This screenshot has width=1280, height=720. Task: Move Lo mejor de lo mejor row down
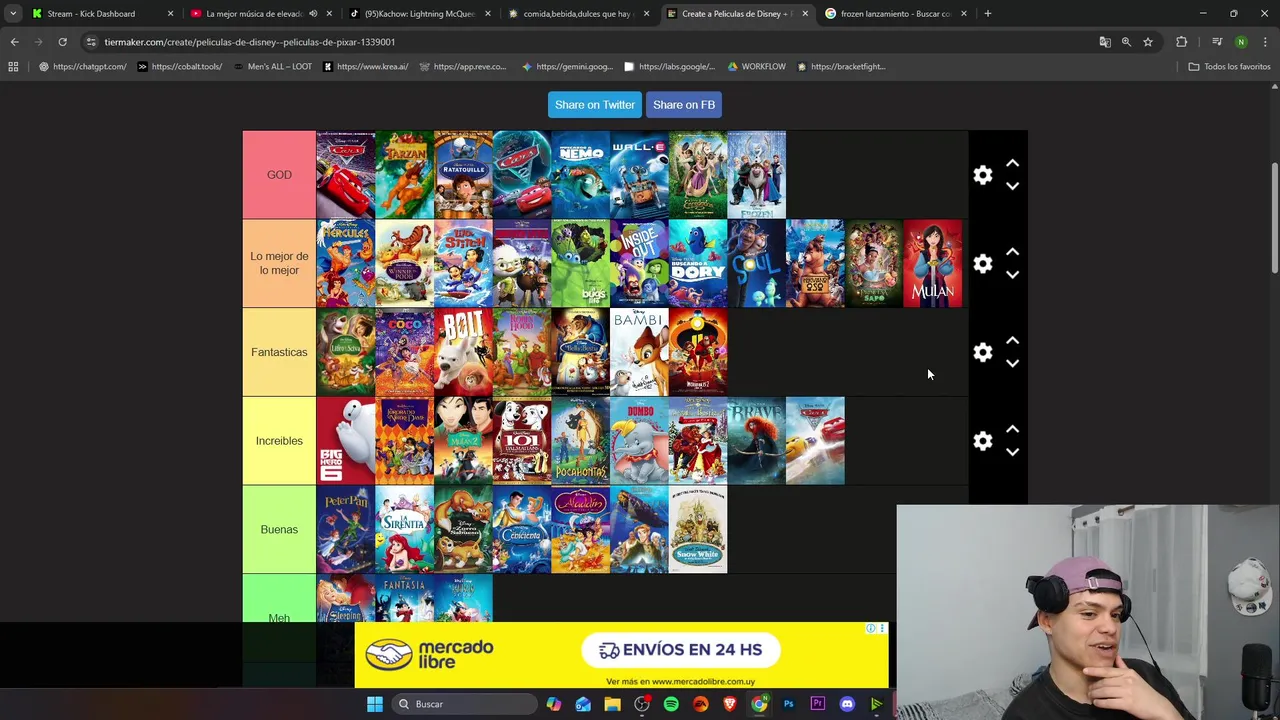click(x=1012, y=275)
